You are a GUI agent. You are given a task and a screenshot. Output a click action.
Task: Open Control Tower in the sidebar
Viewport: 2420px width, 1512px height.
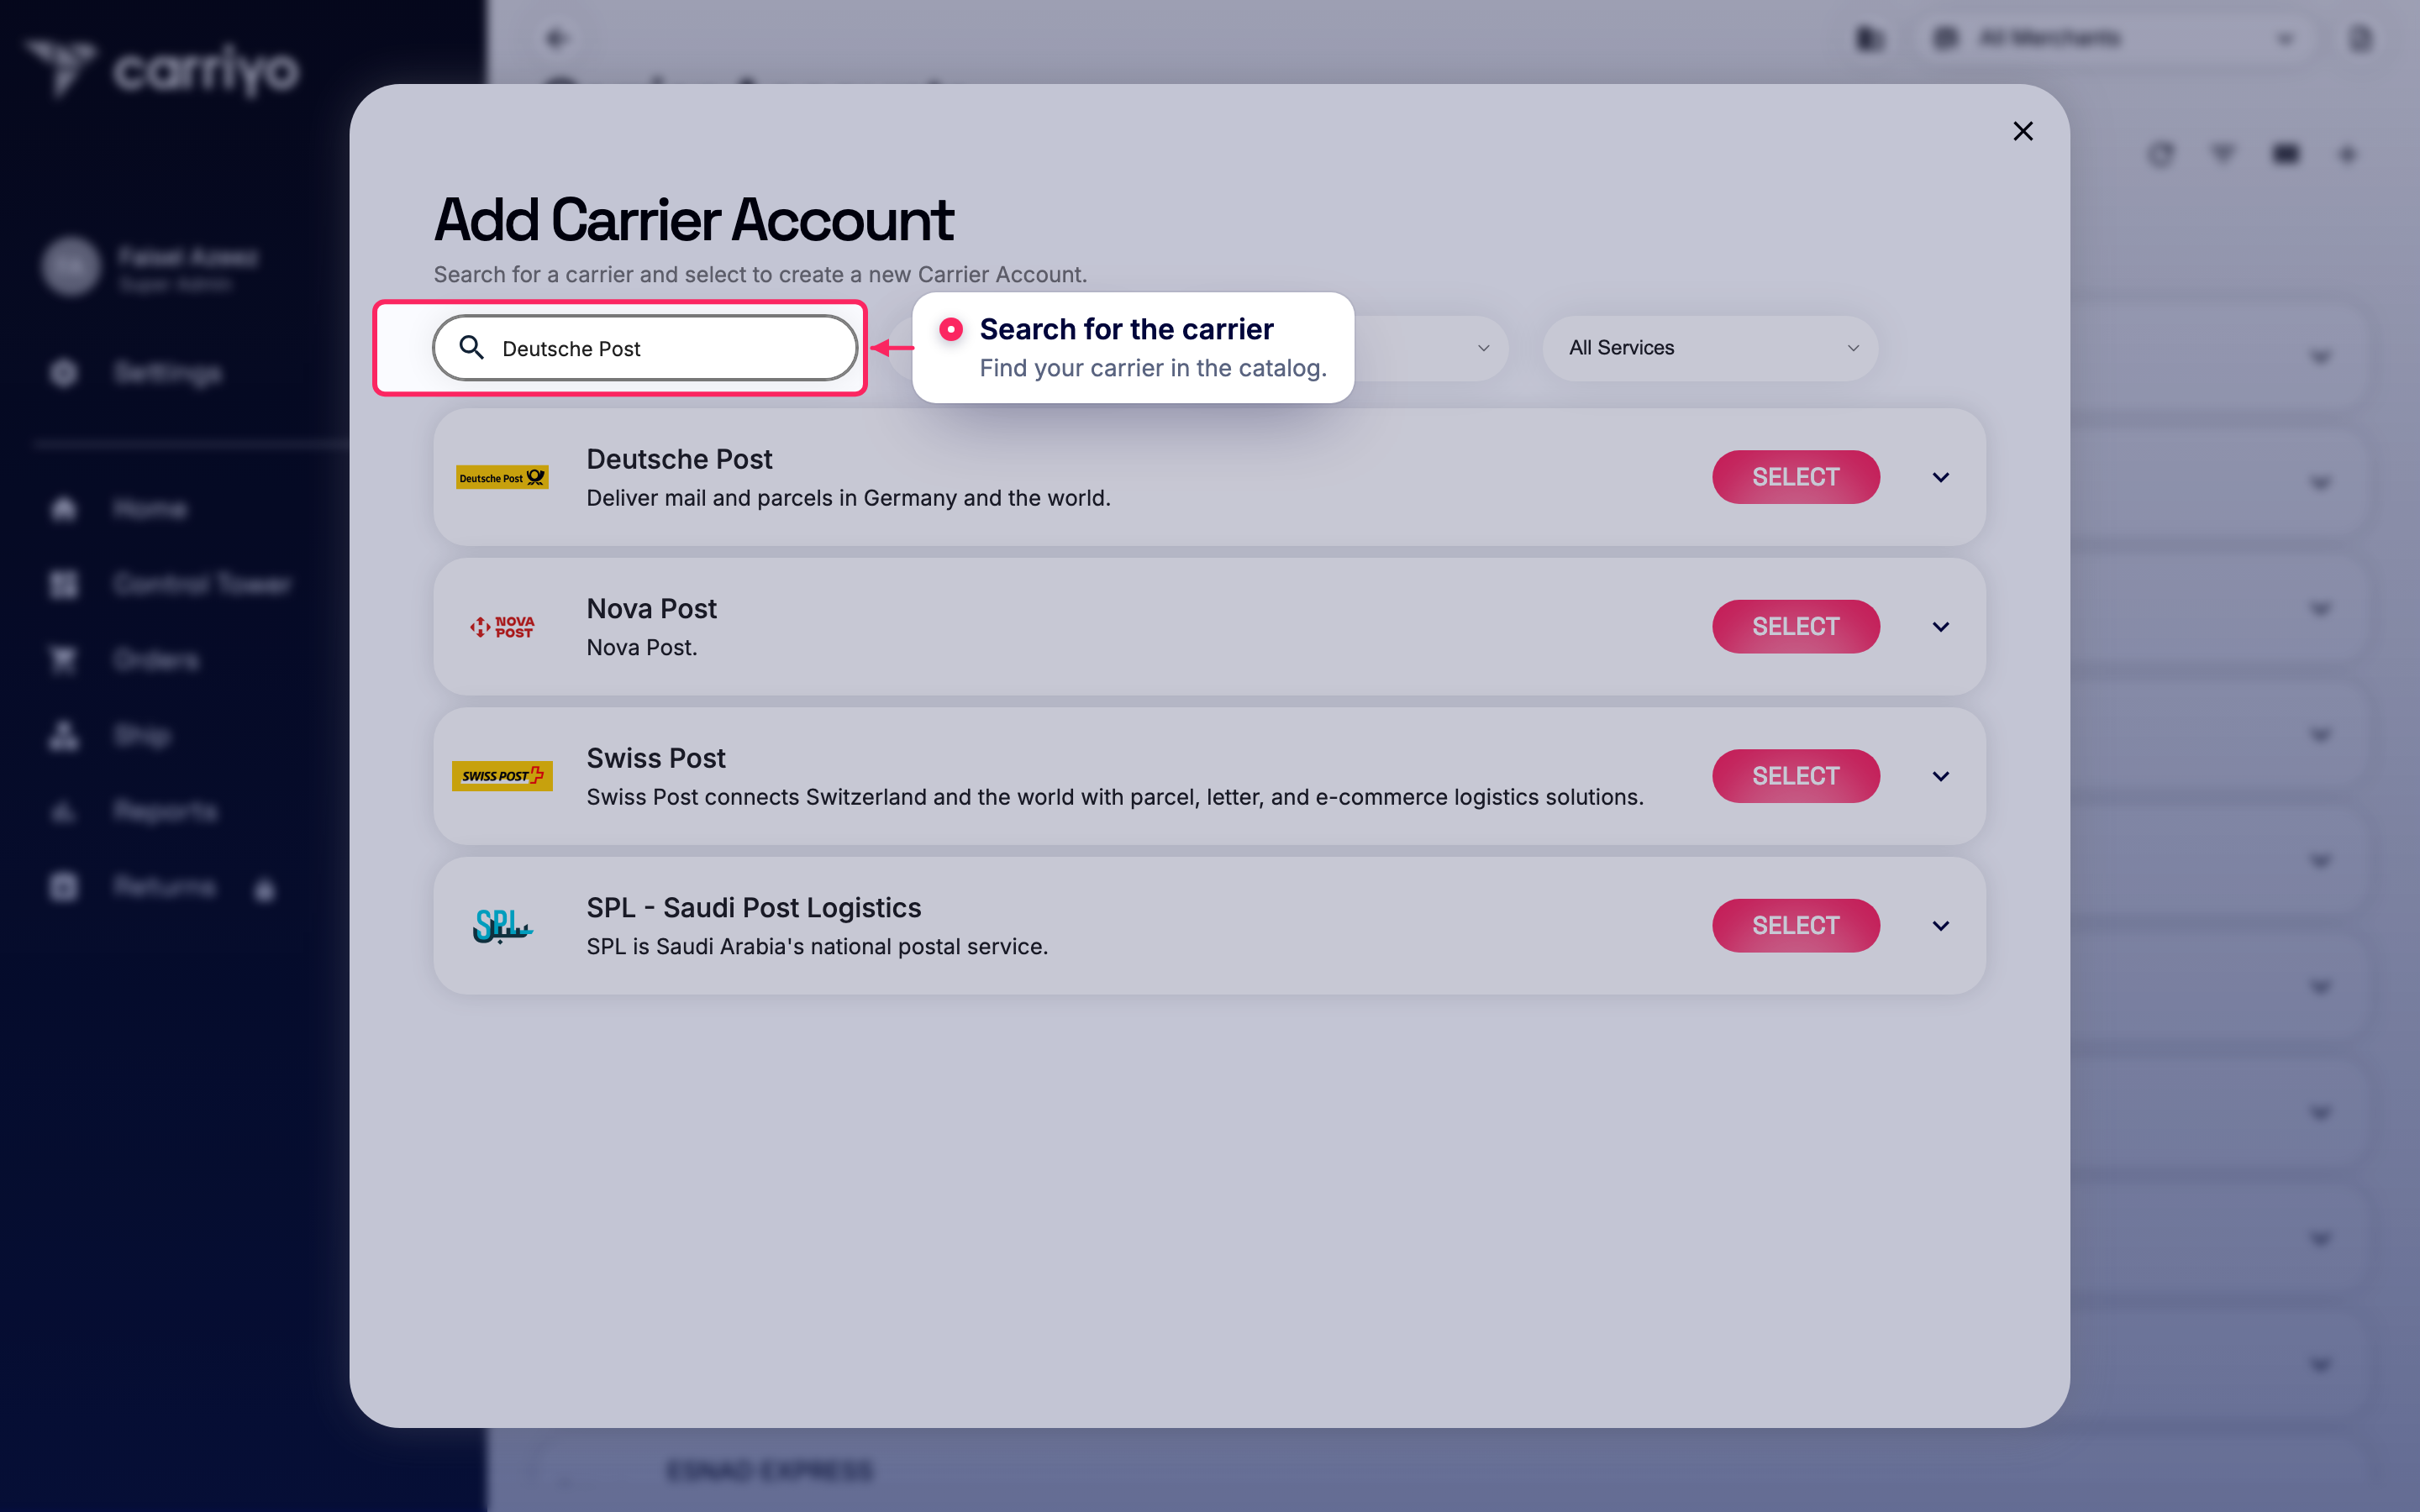point(202,584)
